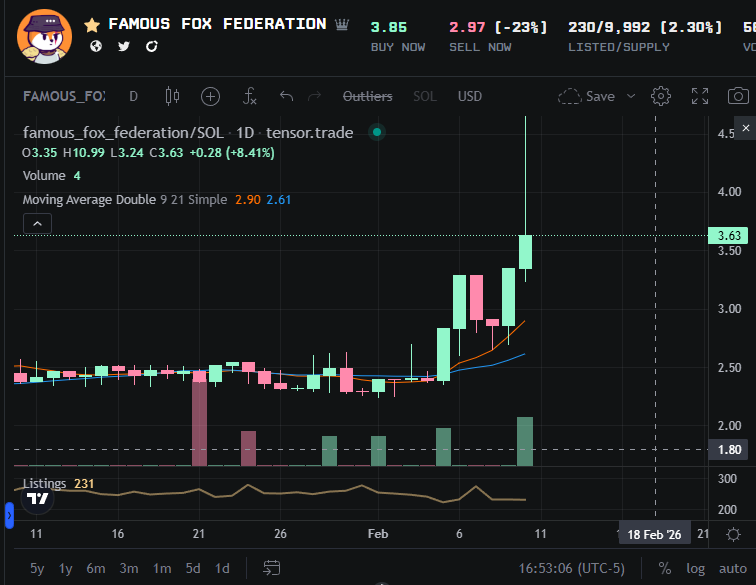Screen dimensions: 756x585
Task: Click the Listed/Supply stat
Action: [x=645, y=36]
